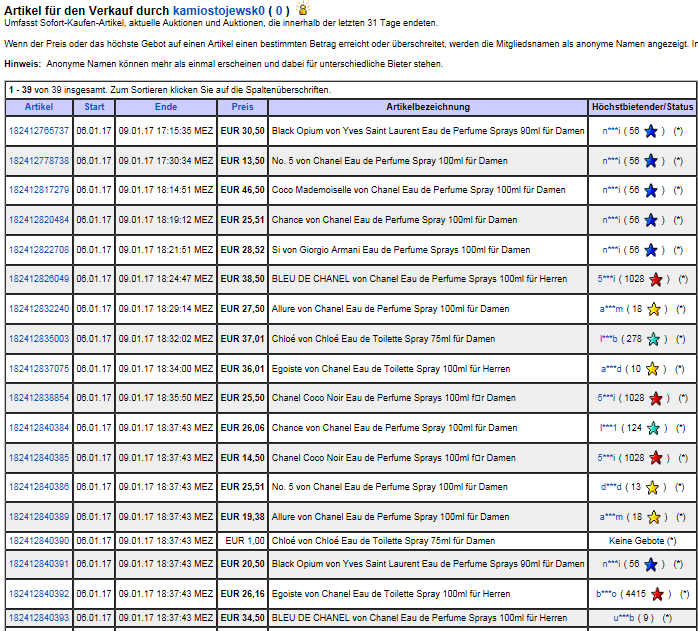Open item 182412840389
Screen dimensions: 698x631
pos(39,517)
